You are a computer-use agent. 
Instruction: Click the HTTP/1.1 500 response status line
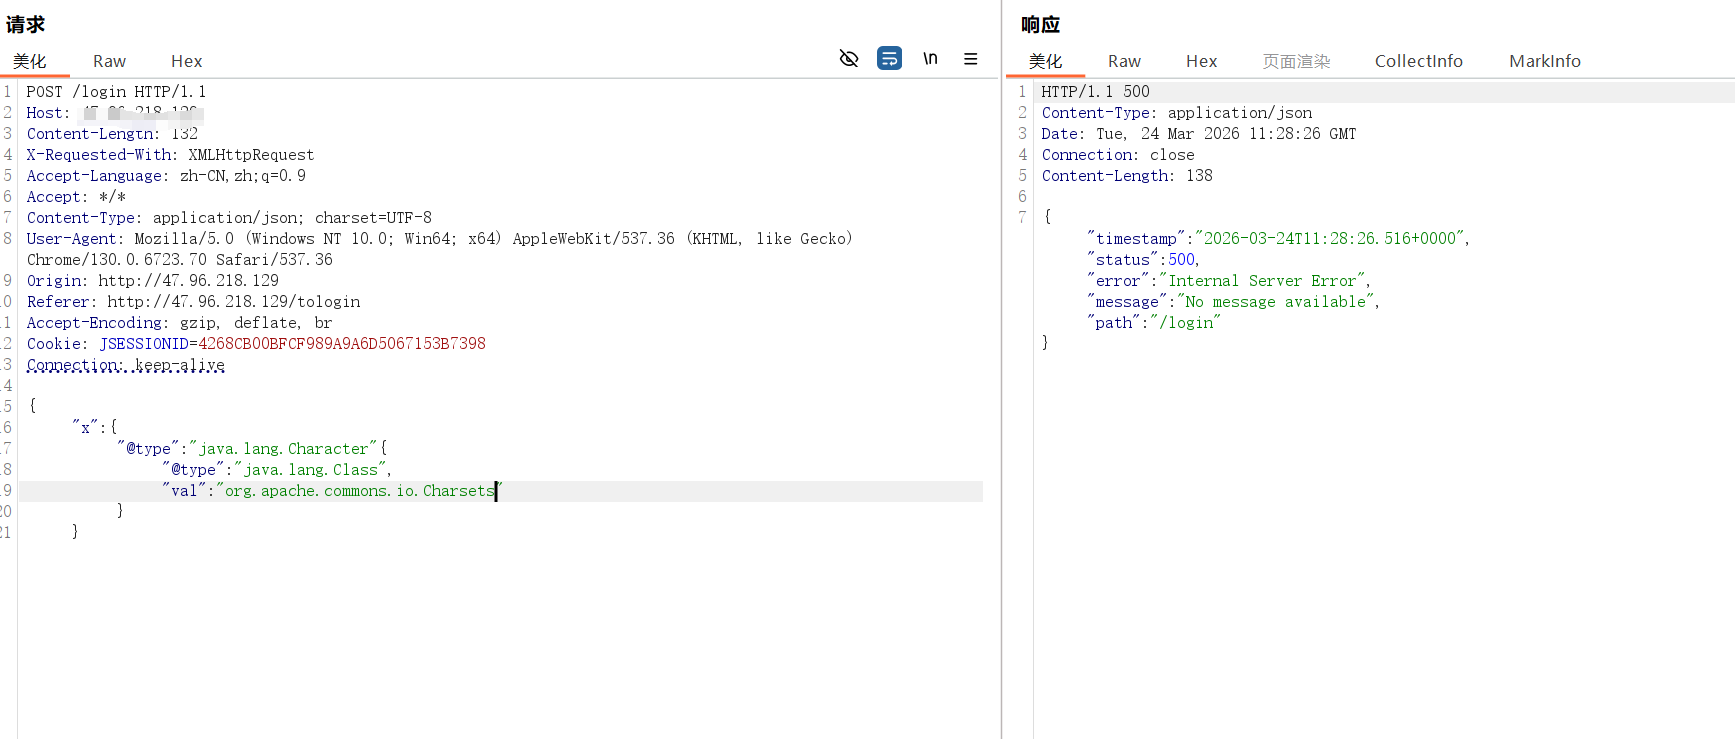point(1095,92)
